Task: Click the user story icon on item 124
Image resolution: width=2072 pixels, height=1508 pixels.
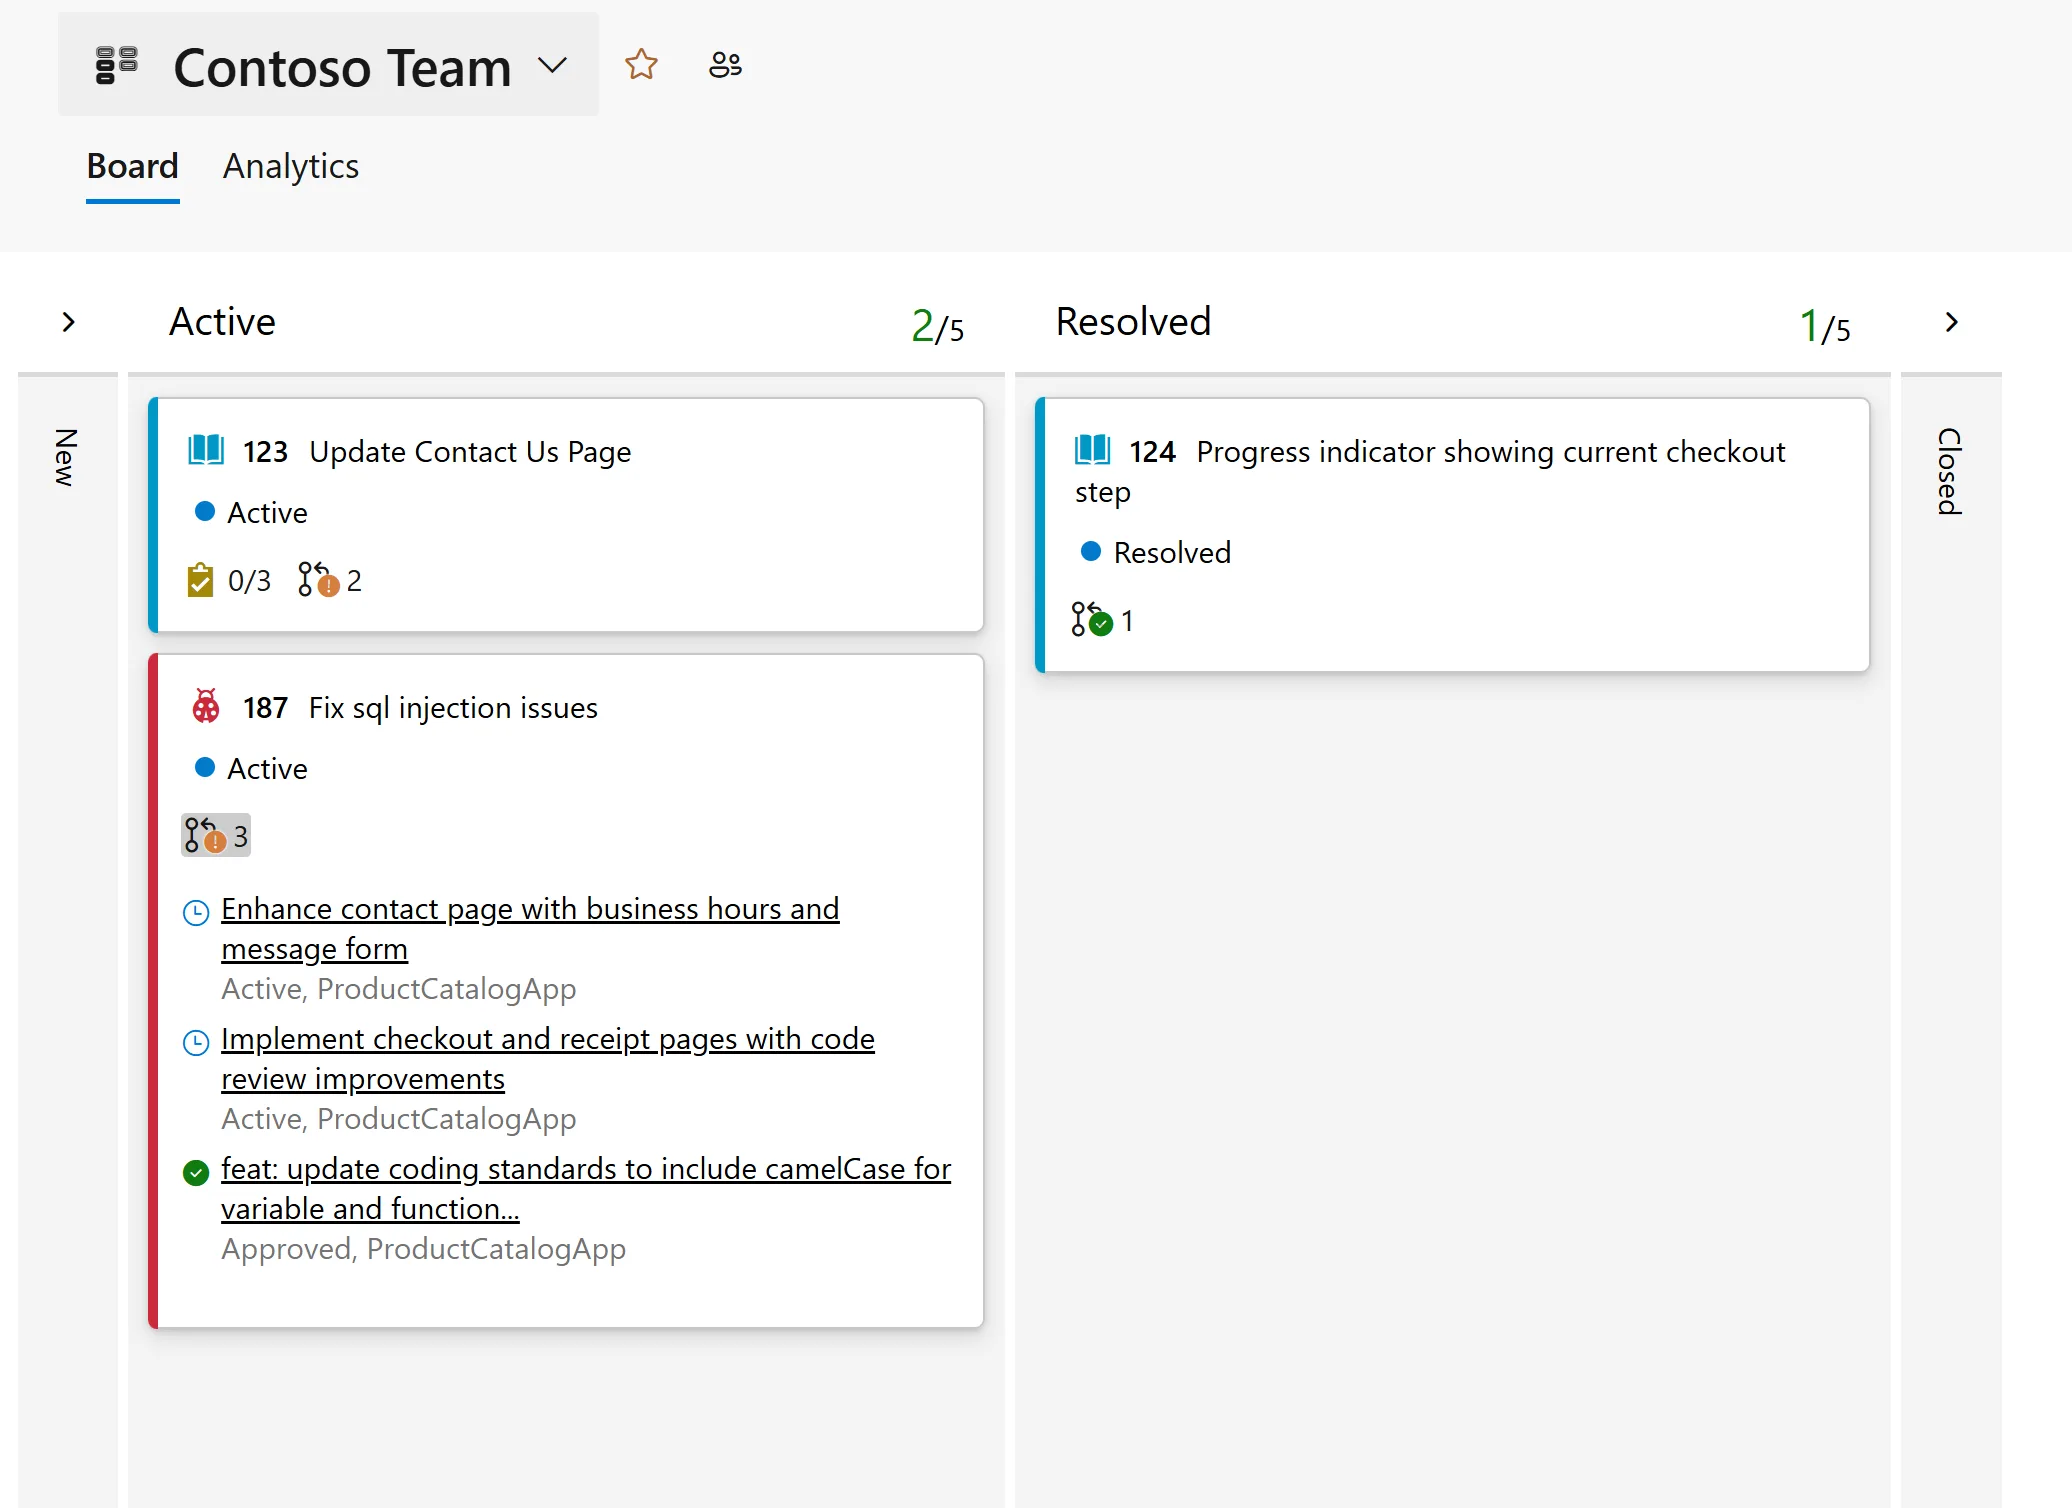Action: pos(1093,451)
